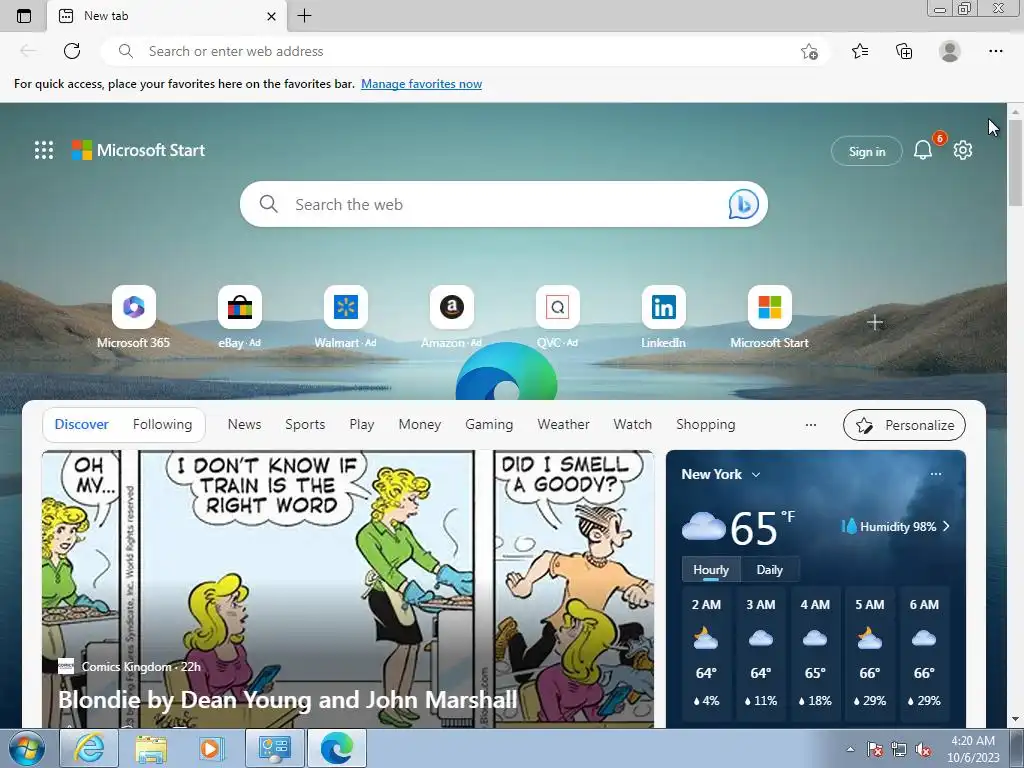Add this page to favorites star icon
This screenshot has width=1024, height=768.
point(809,52)
